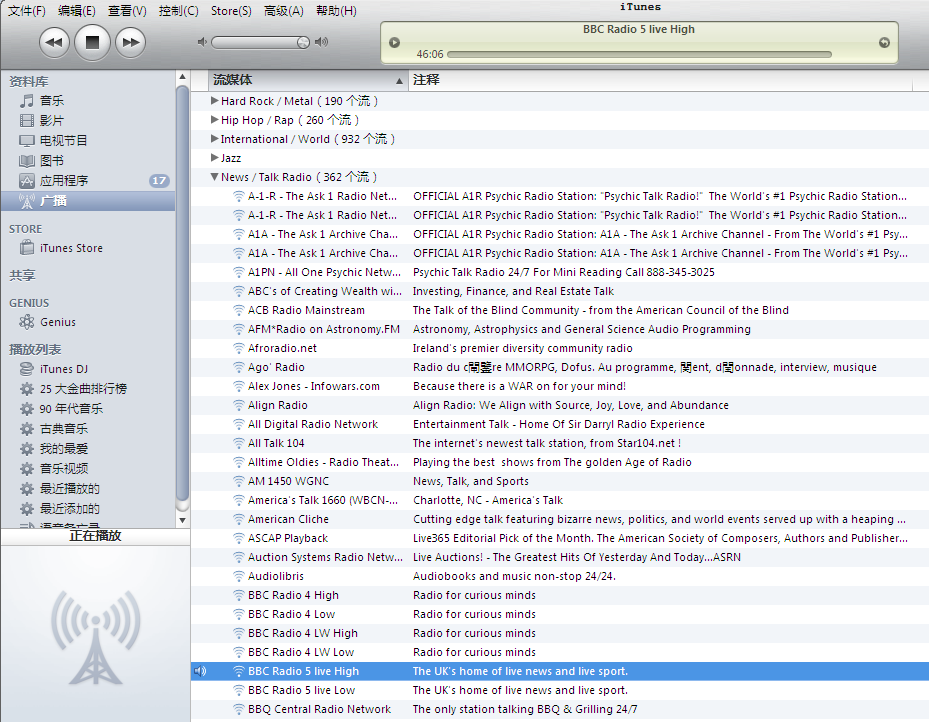The image size is (929, 722).
Task: Click the radio tower artwork thumbnail
Action: [95, 637]
